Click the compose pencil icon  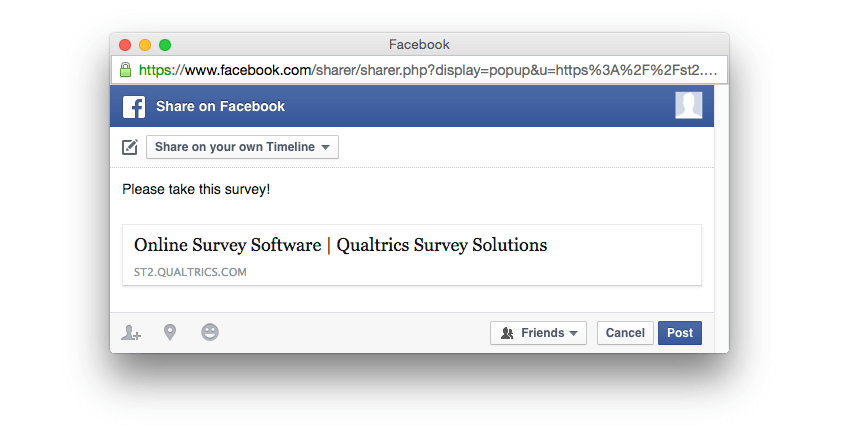click(x=130, y=148)
